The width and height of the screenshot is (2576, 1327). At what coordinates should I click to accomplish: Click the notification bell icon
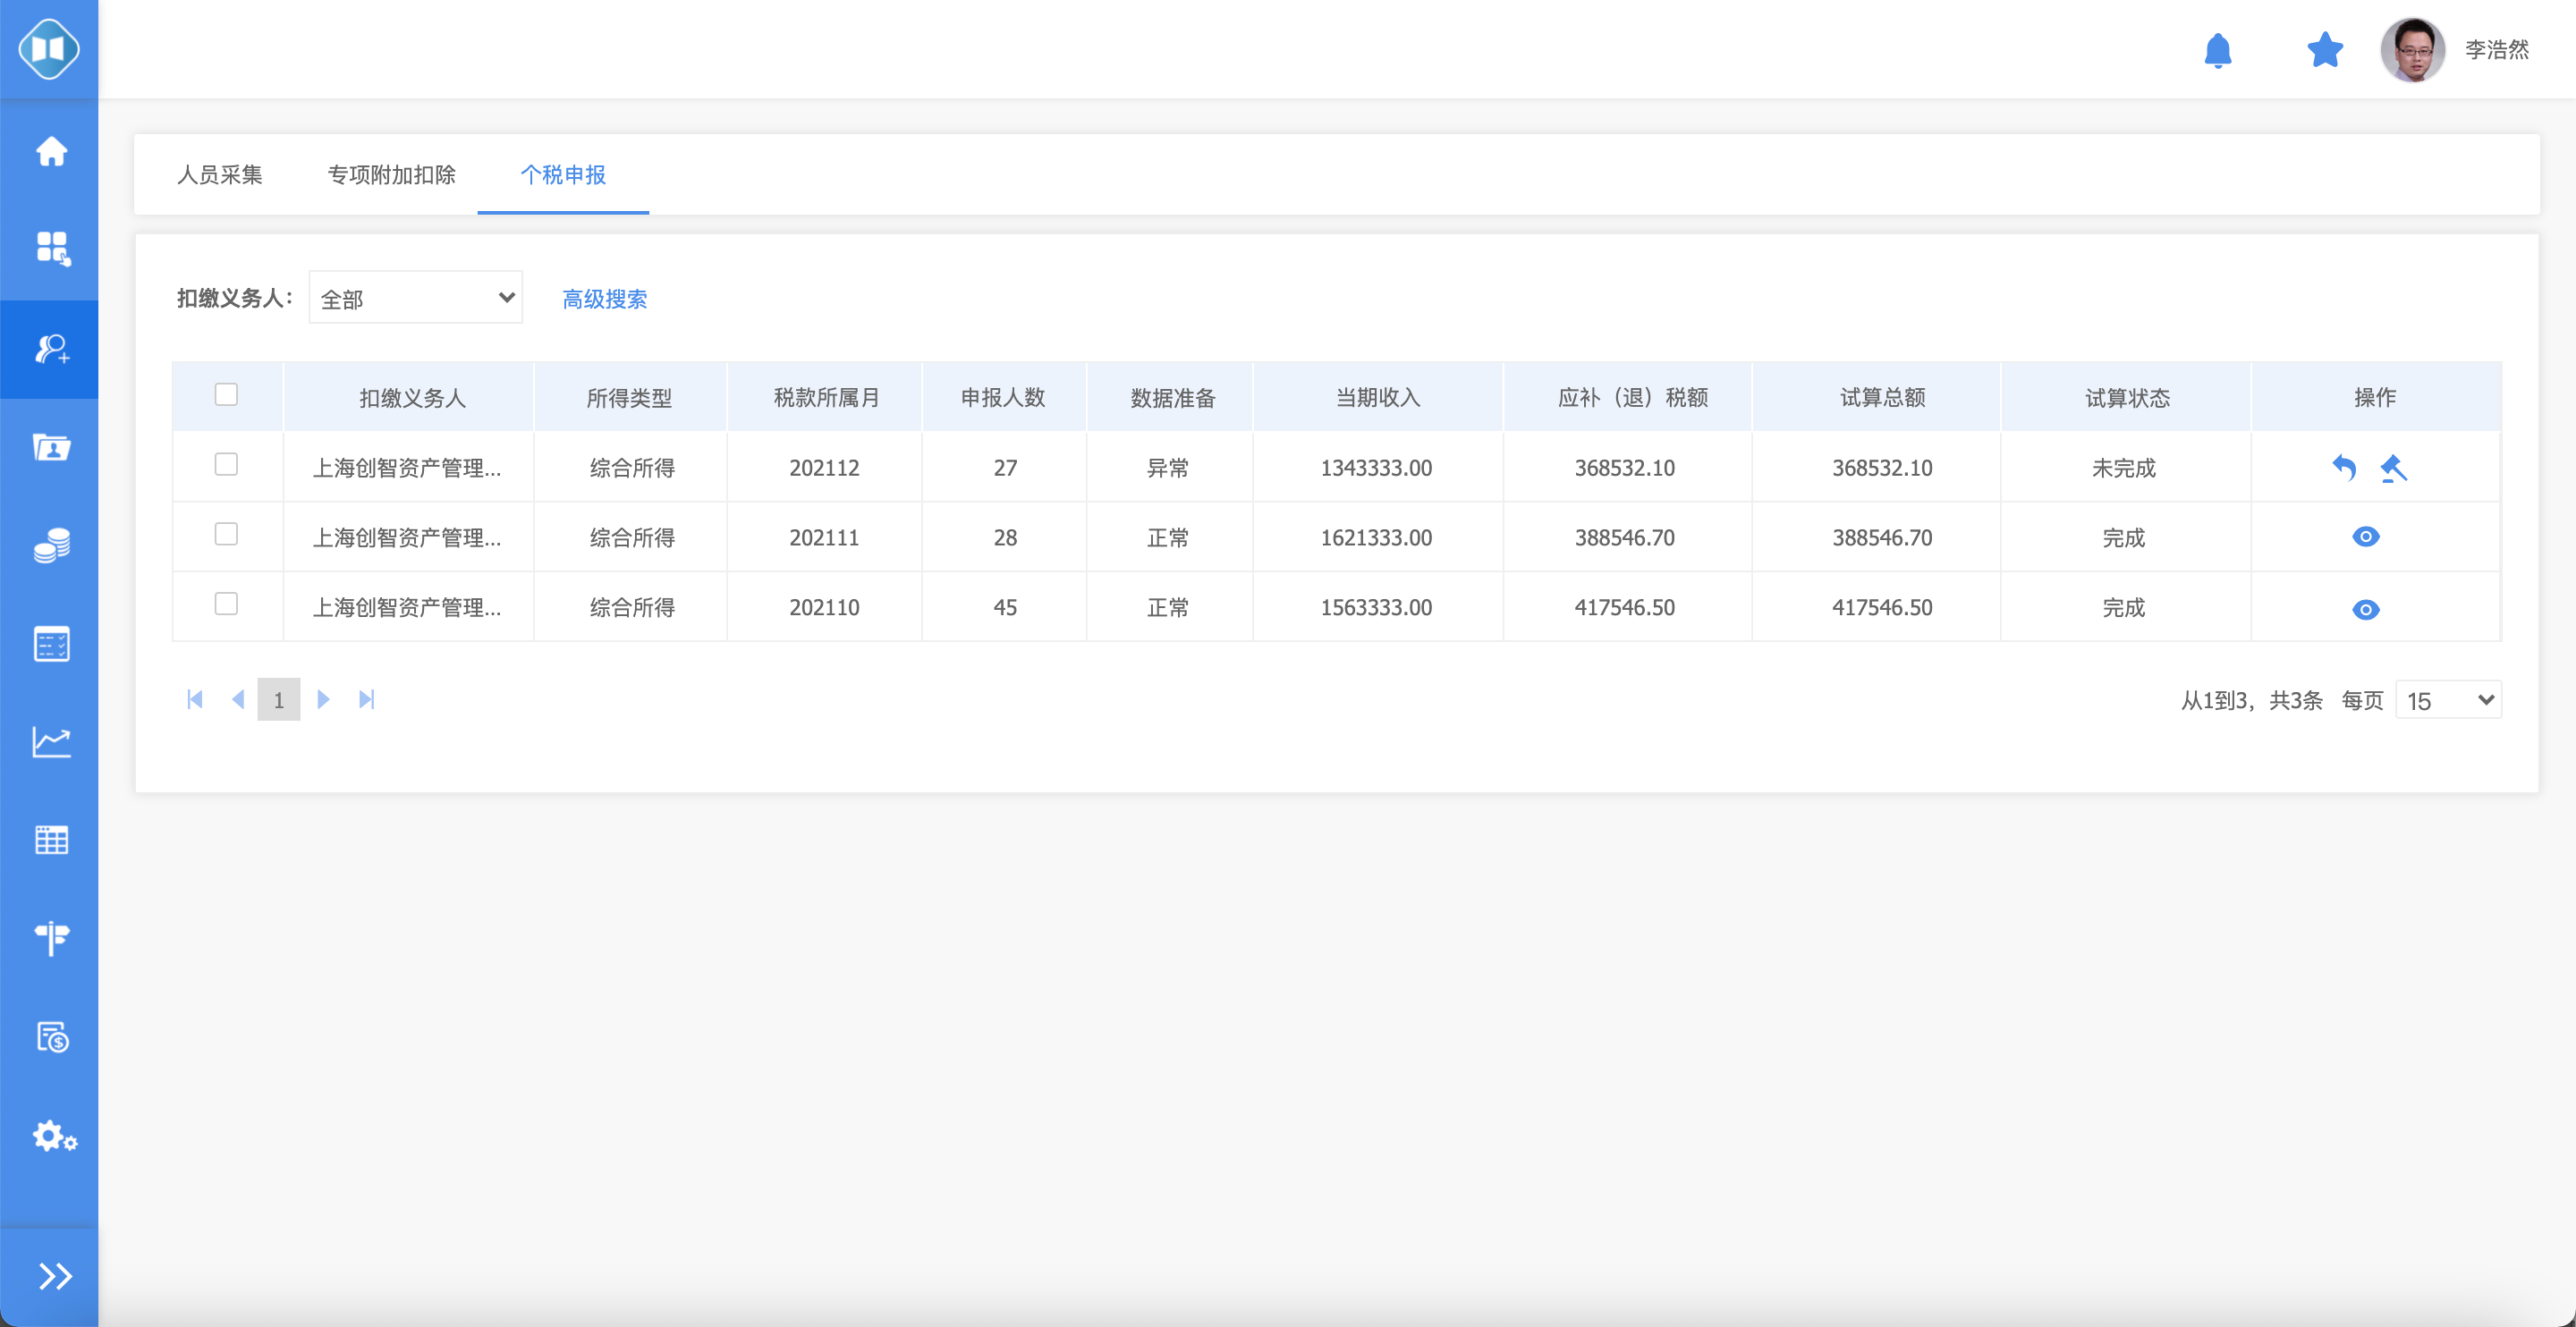click(2217, 50)
